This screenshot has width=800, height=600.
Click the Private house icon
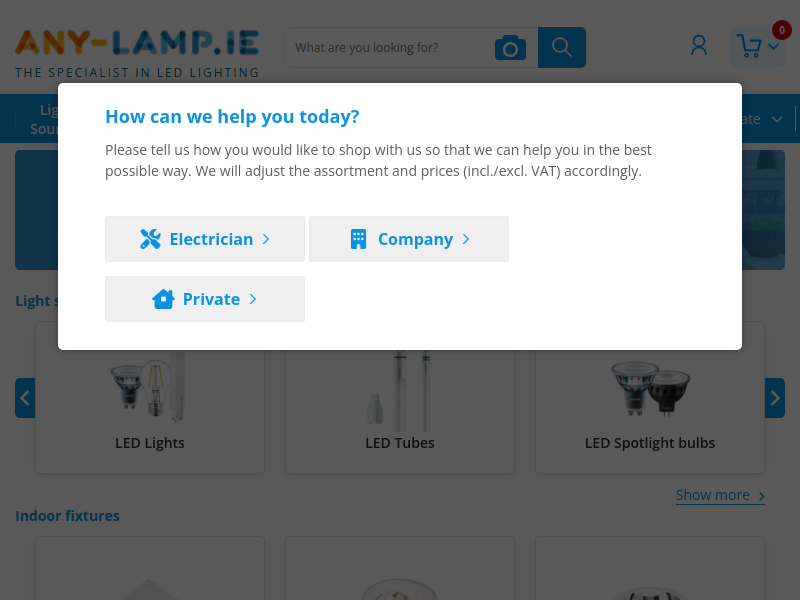[163, 299]
